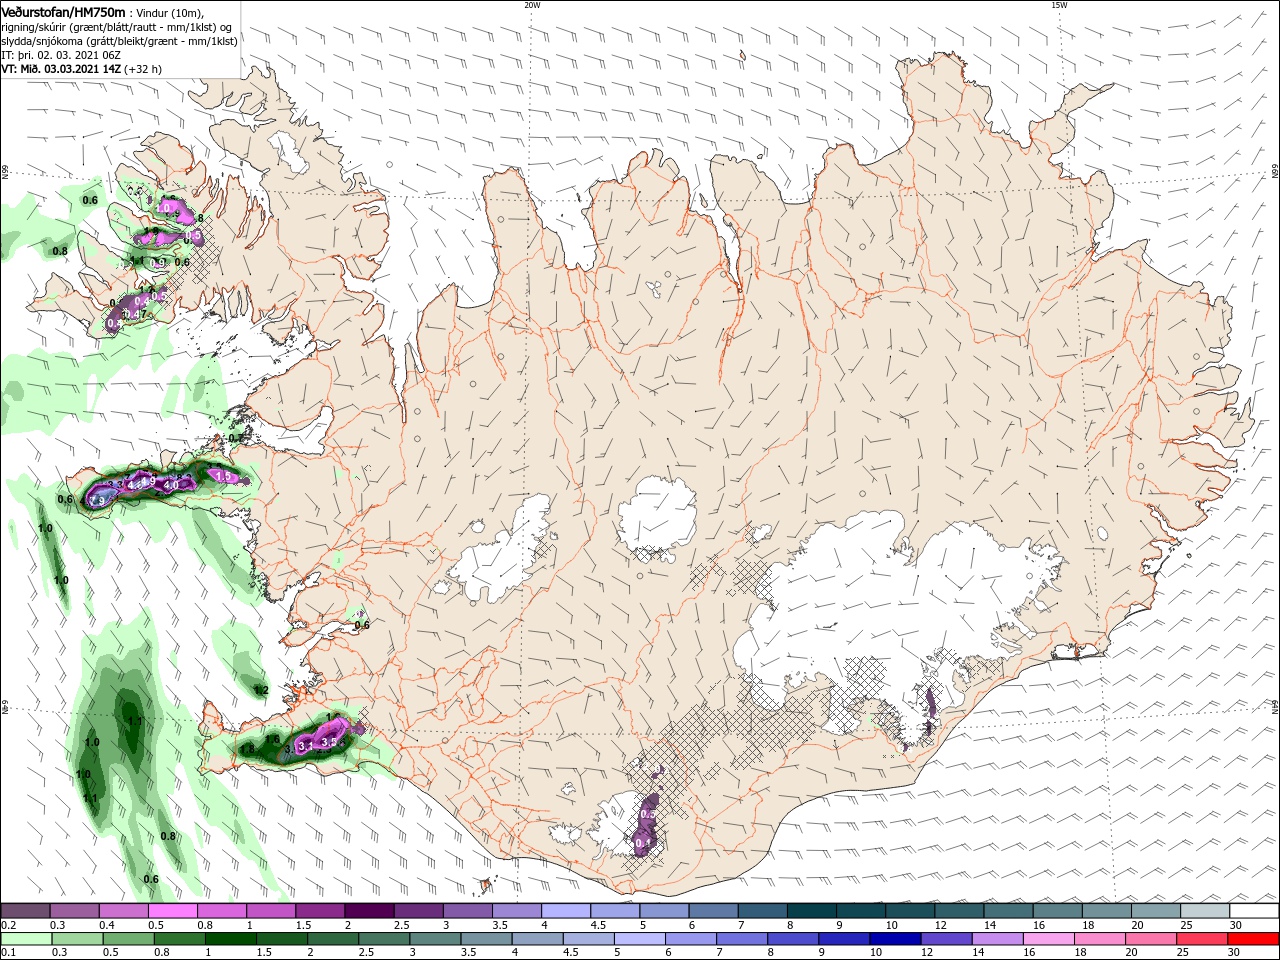The height and width of the screenshot is (960, 1280).
Task: Click the '0.2' label on the upper scale
Action: pos(9,925)
